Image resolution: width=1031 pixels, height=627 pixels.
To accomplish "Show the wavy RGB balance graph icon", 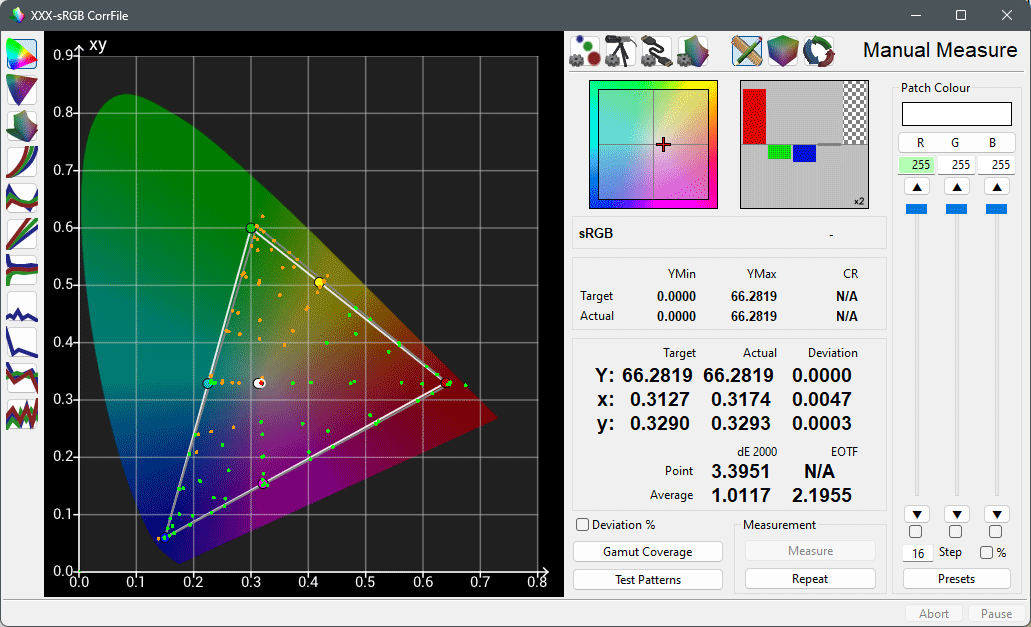I will 22,198.
